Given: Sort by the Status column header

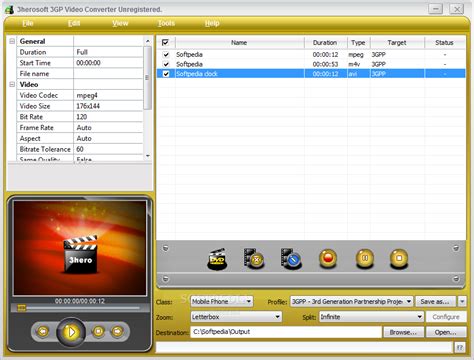Looking at the screenshot, I should coord(445,43).
